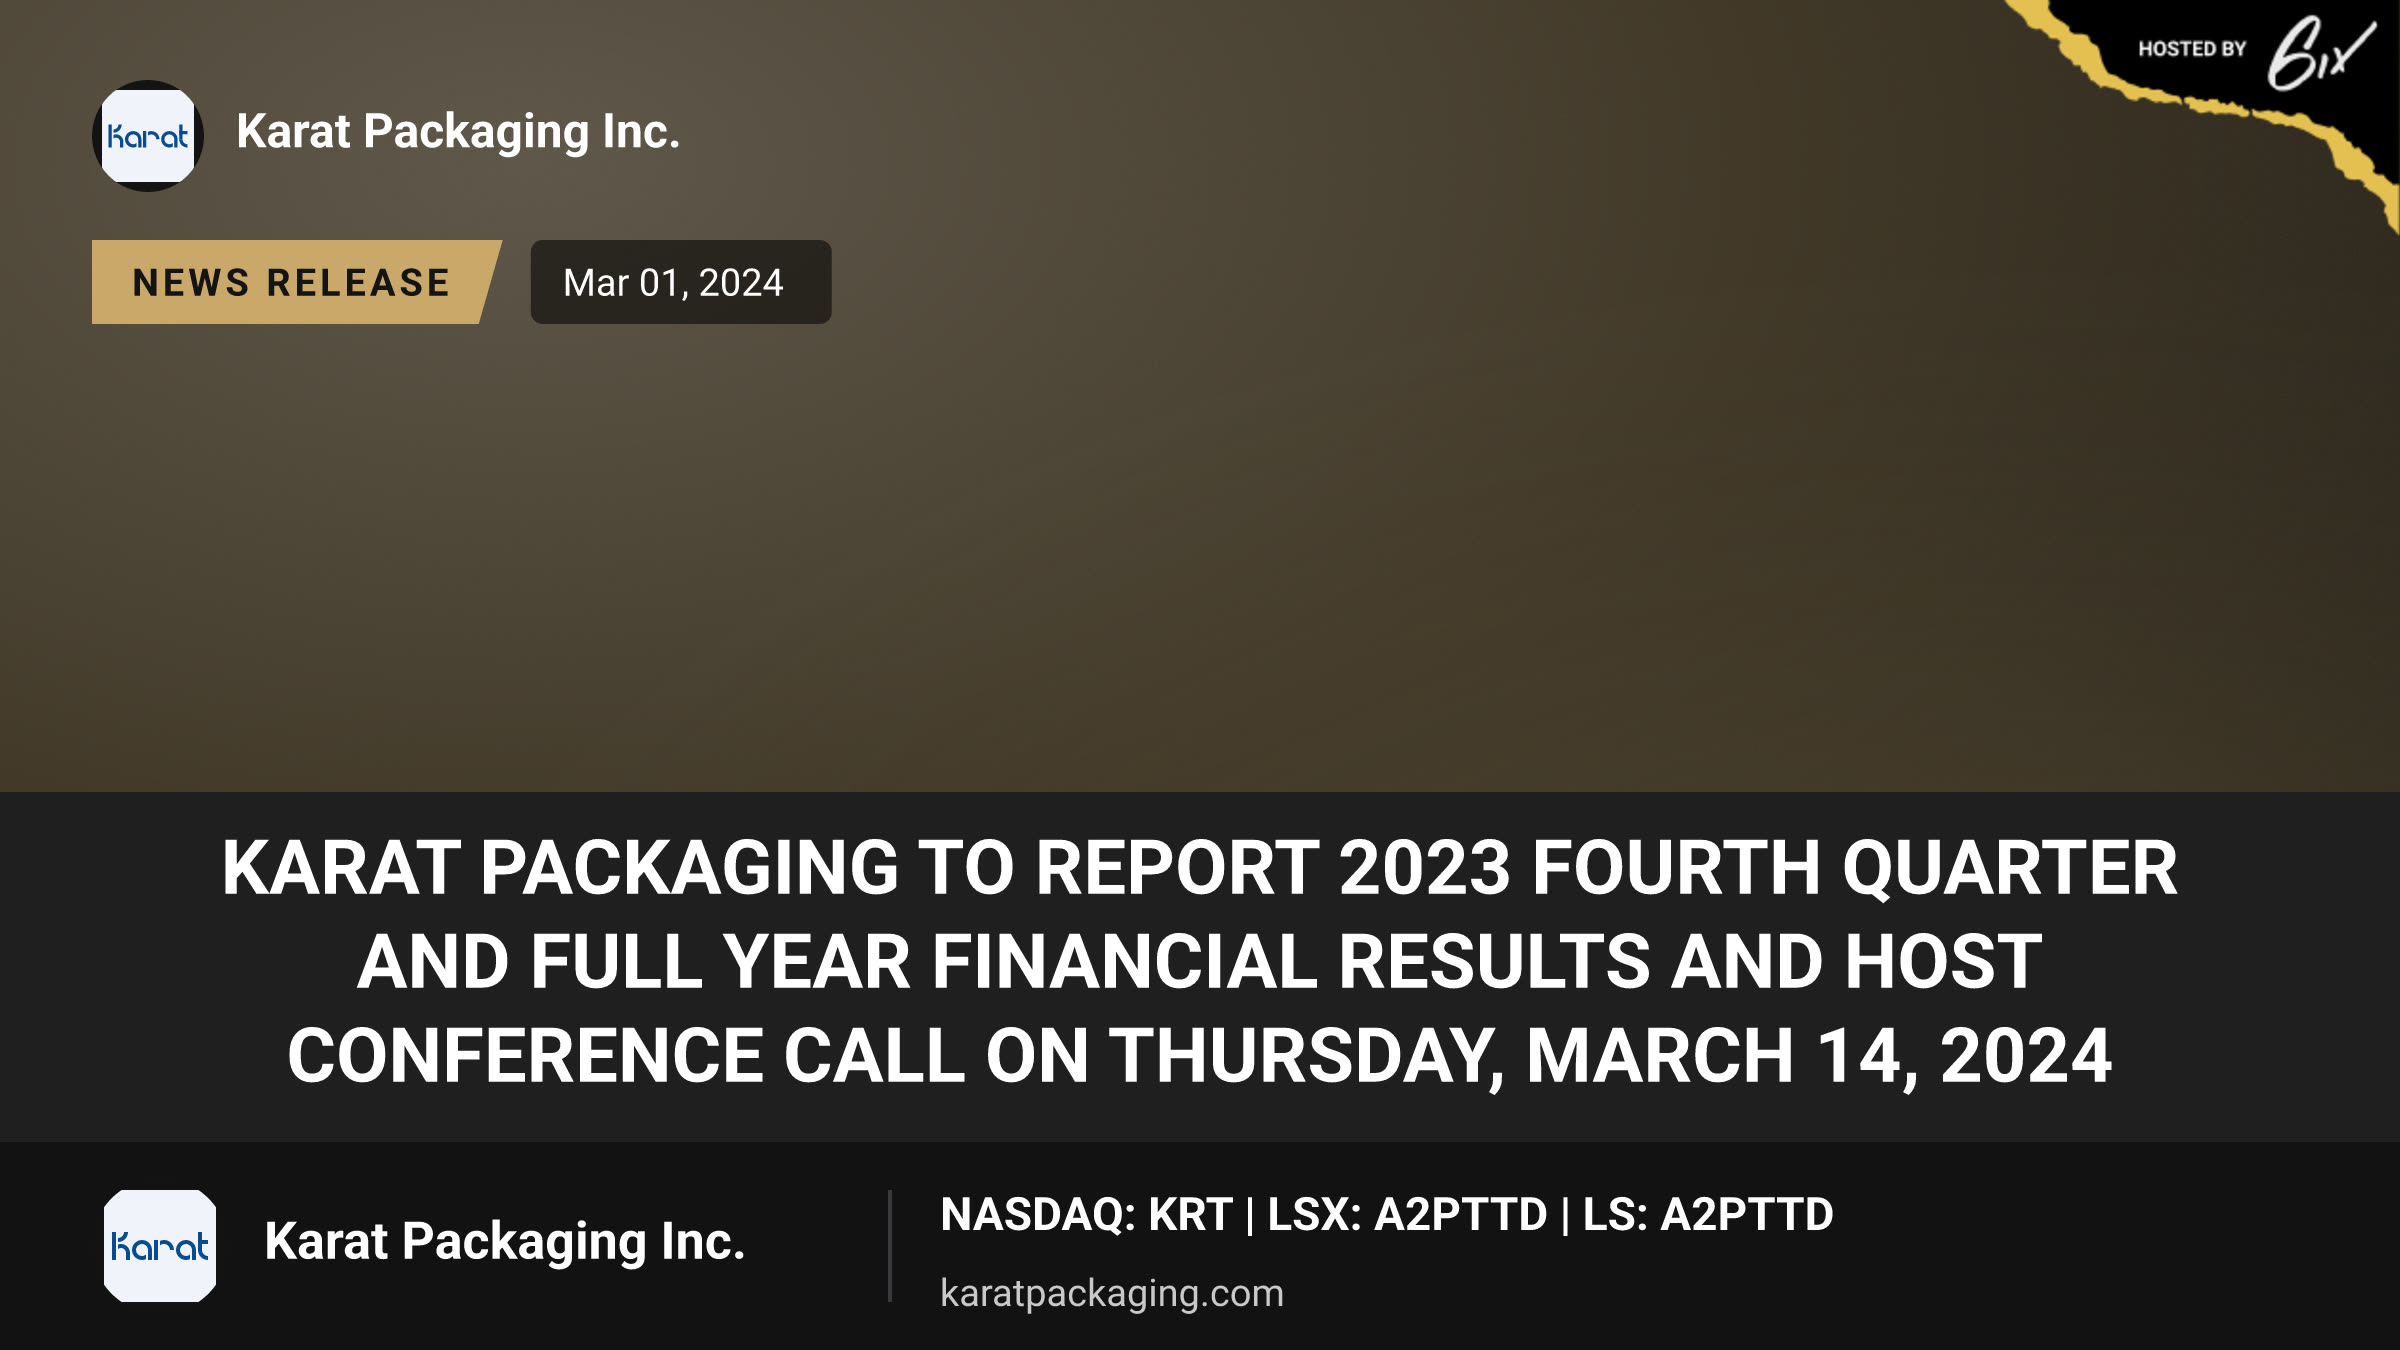Click headline line containing FINANCIAL RESULTS
This screenshot has width=2400, height=1350.
[x=1200, y=962]
